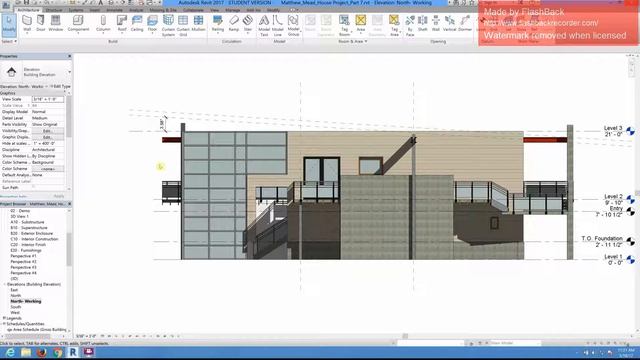Collapse the Graphics properties section

click(x=65, y=93)
